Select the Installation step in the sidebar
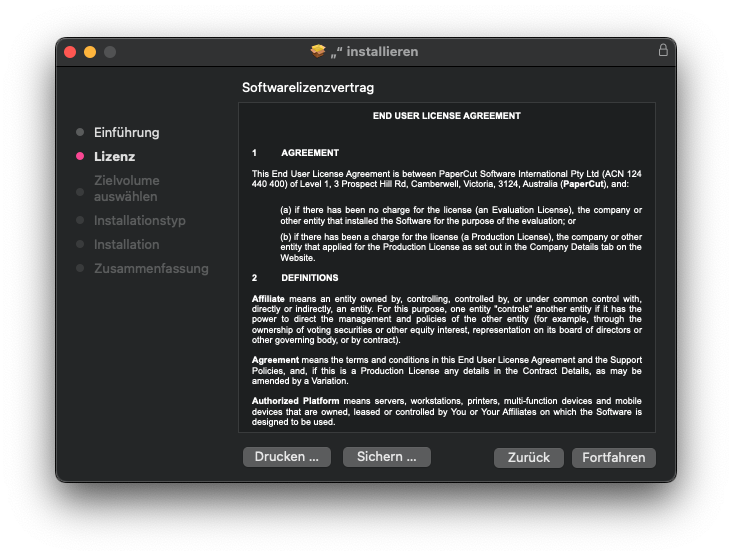Image resolution: width=732 pixels, height=556 pixels. (x=126, y=244)
